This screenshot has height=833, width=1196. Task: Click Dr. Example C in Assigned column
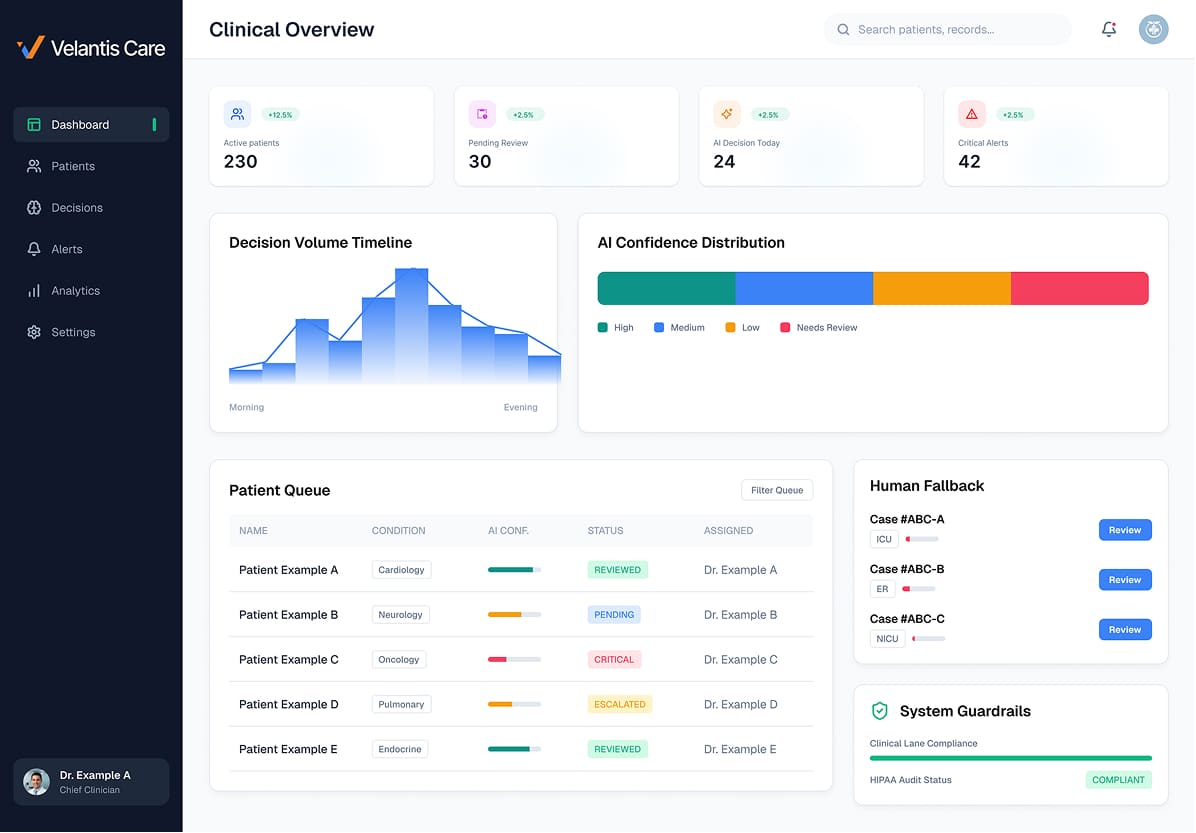pos(741,659)
